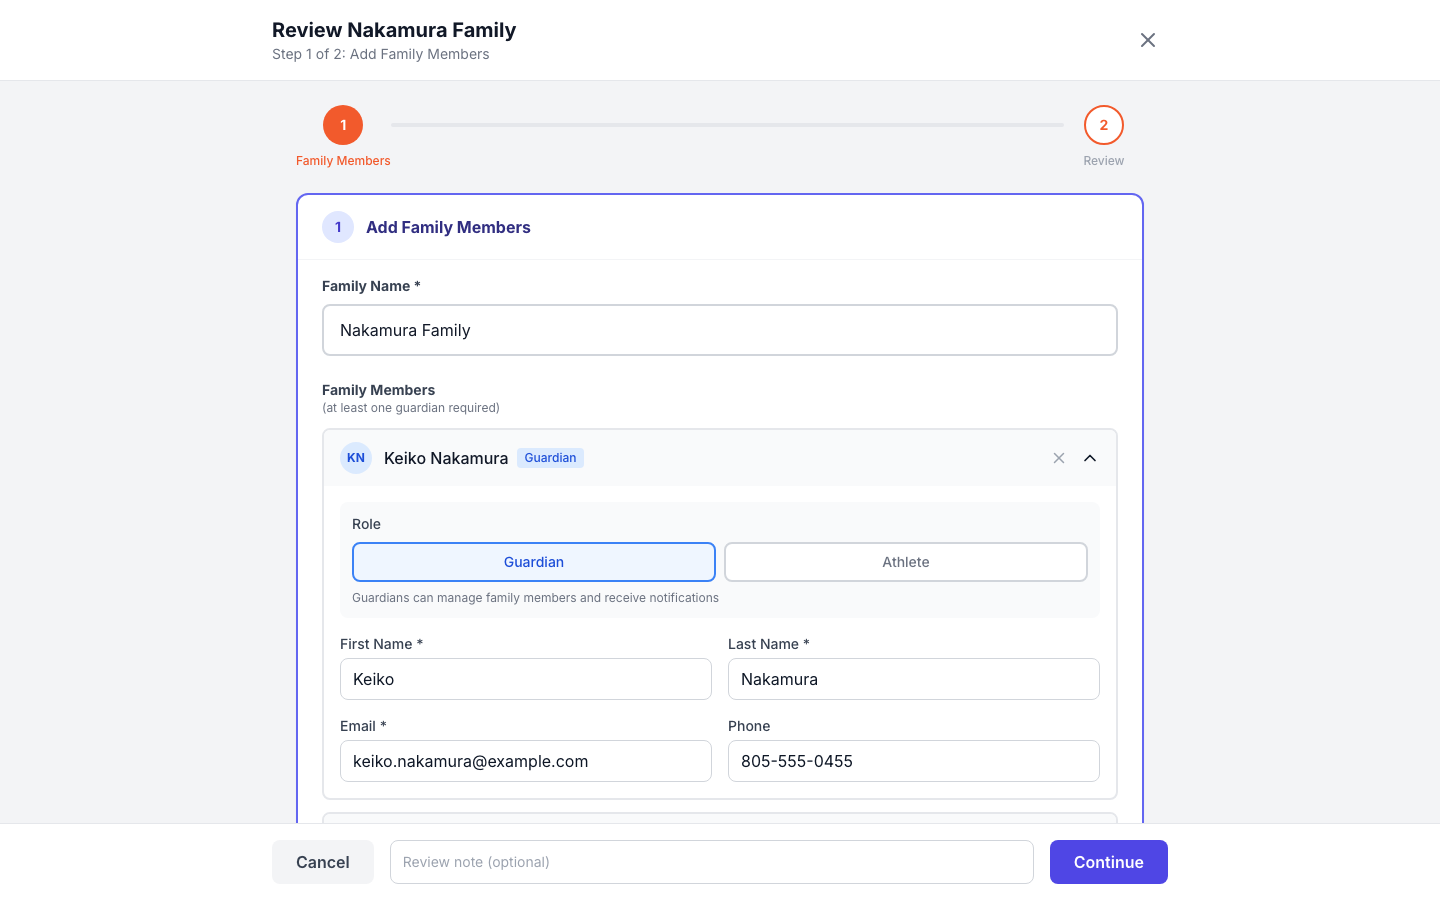Image resolution: width=1440 pixels, height=900 pixels.
Task: Click the Cancel button
Action: point(323,862)
